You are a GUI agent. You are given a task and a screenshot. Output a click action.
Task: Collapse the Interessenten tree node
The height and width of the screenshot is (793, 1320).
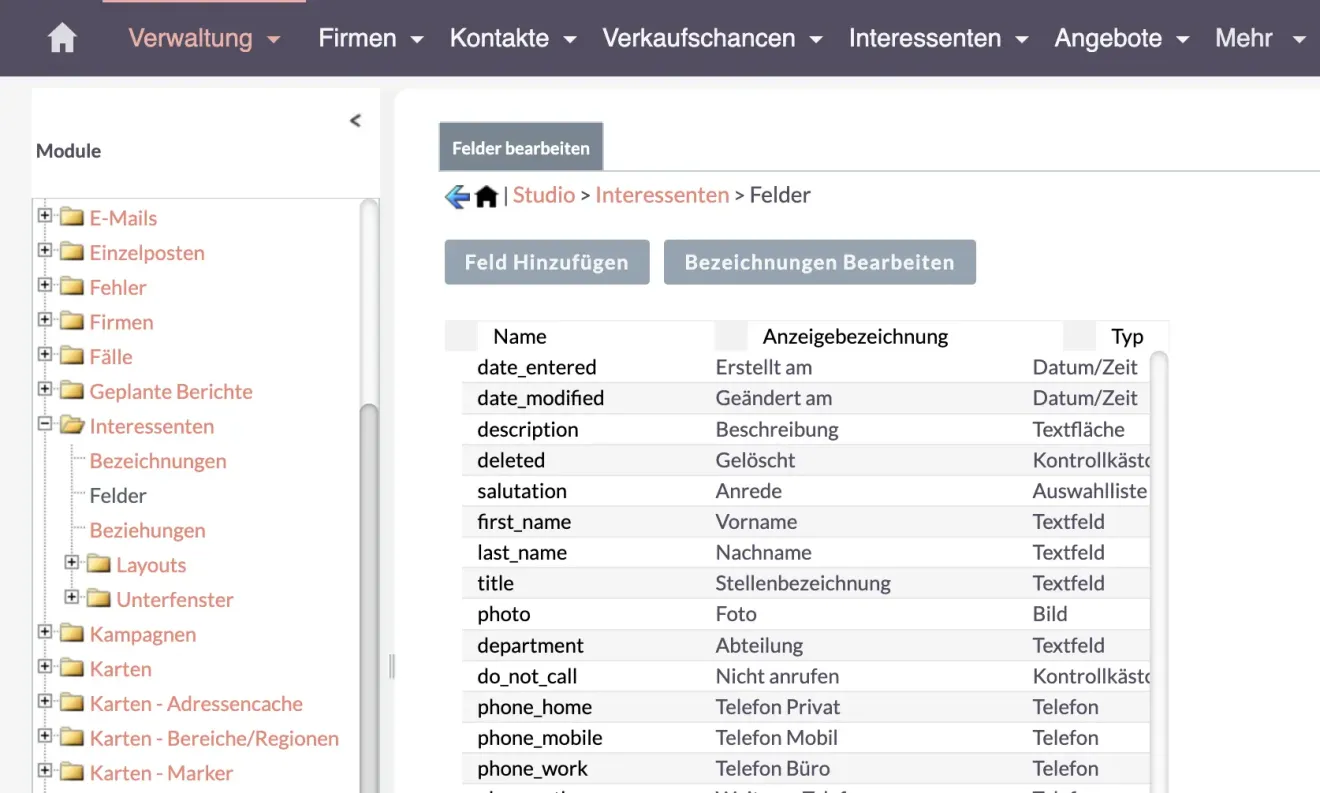43,426
